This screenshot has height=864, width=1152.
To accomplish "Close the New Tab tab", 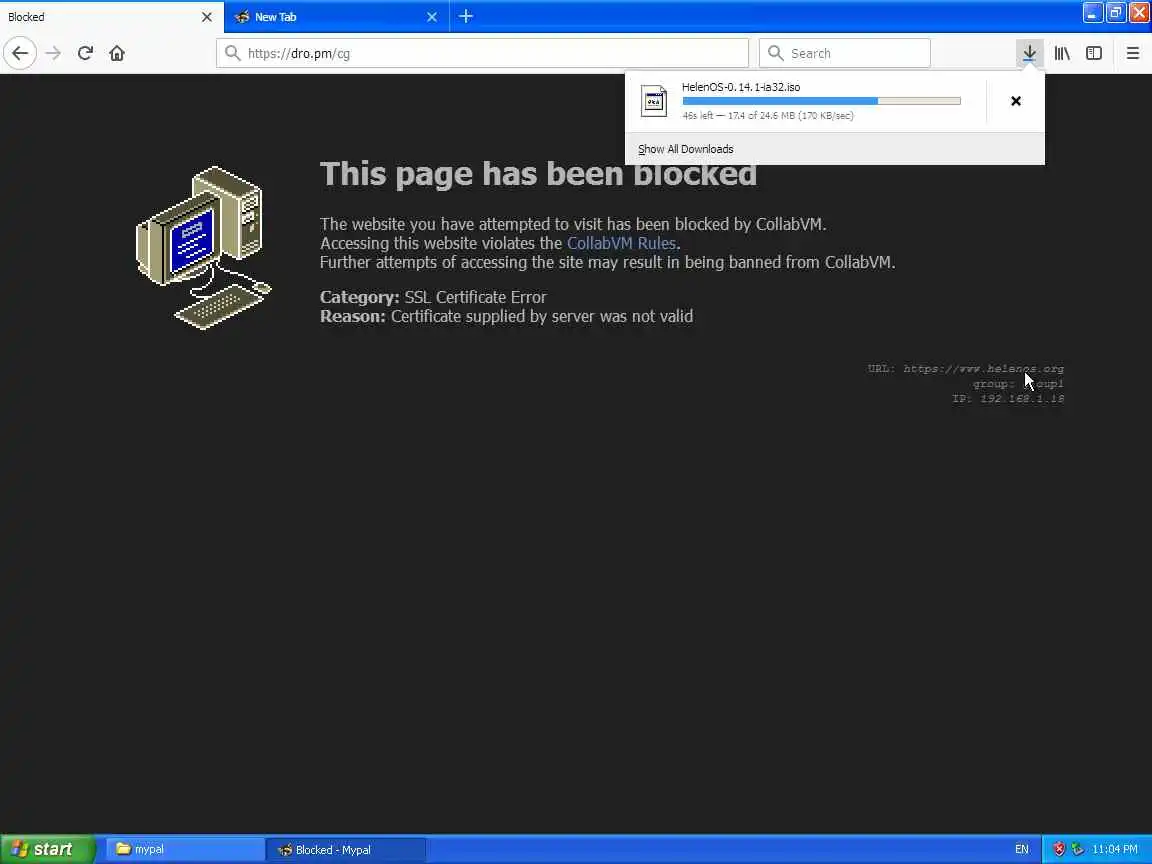I will [x=432, y=16].
